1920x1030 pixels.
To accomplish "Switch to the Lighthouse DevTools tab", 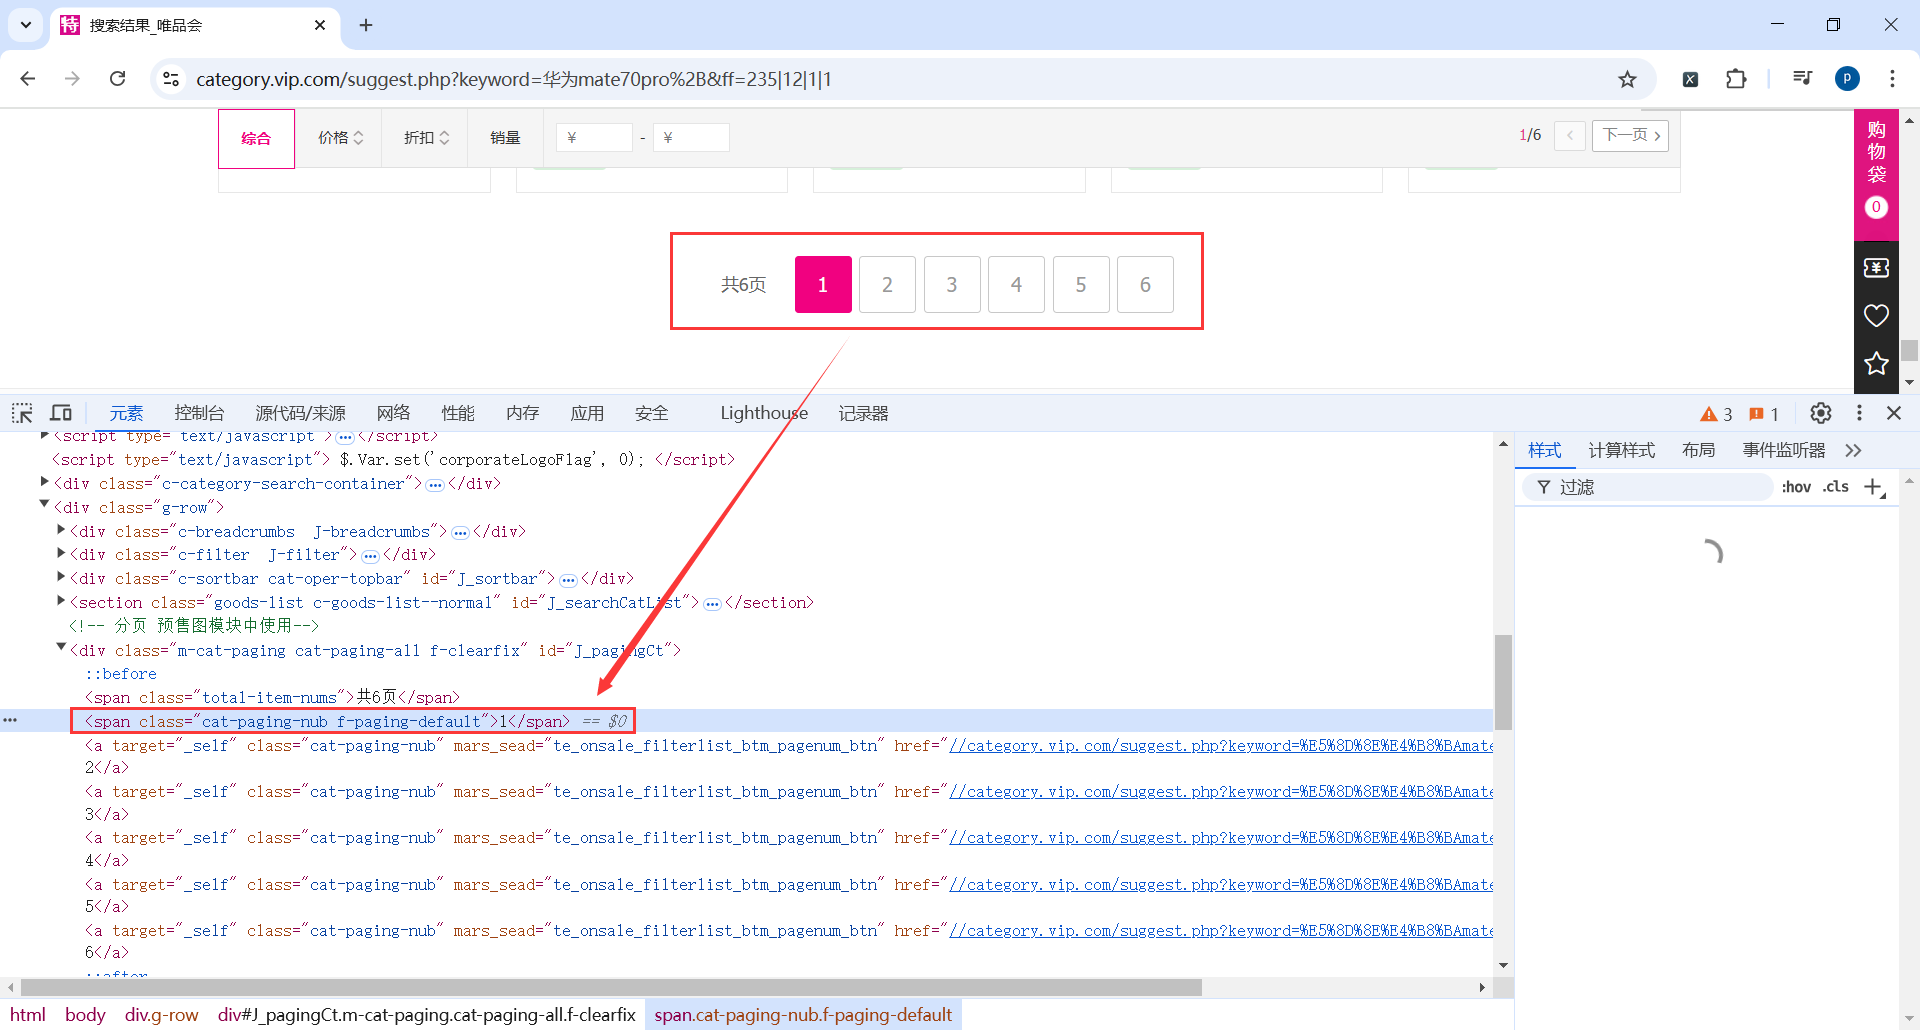I will pyautogui.click(x=764, y=413).
